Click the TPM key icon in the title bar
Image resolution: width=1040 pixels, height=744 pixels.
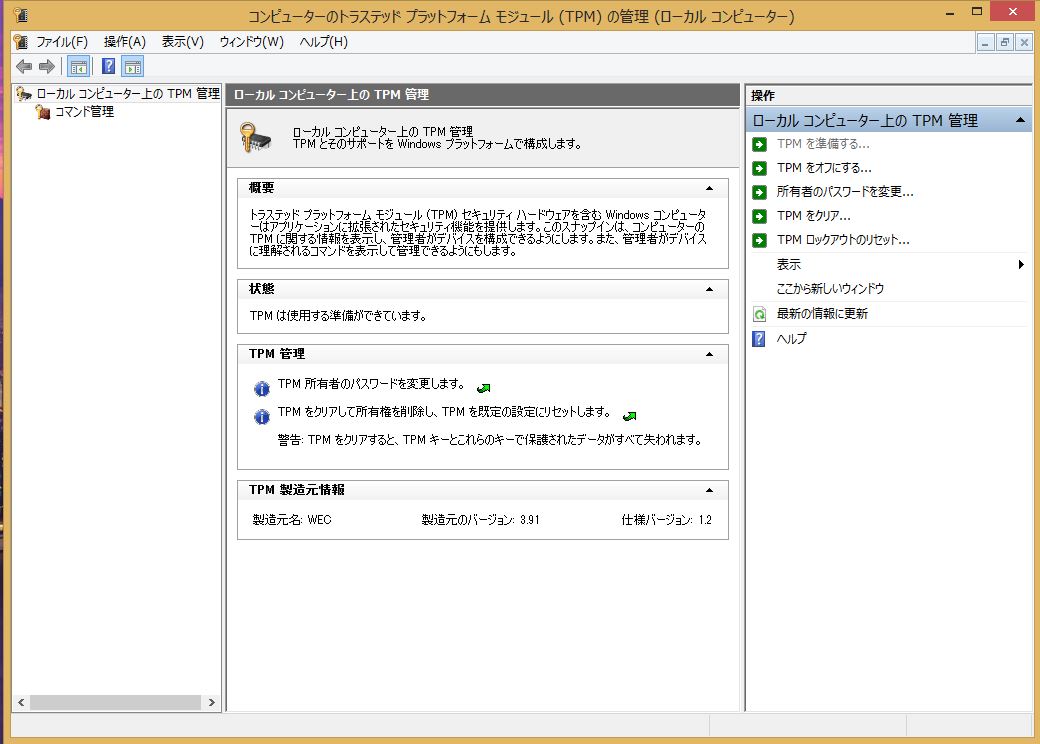point(21,15)
